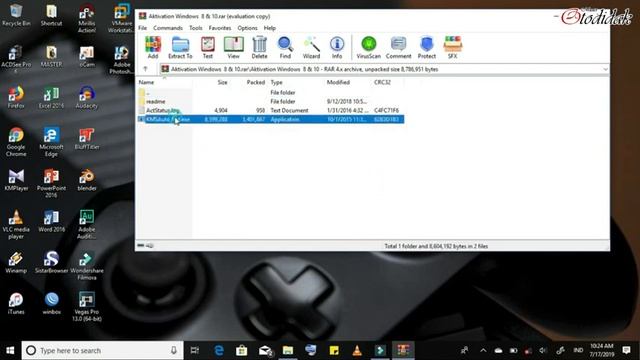Open ACDSee Pro desktop icon
The width and height of the screenshot is (640, 360).
(16, 59)
